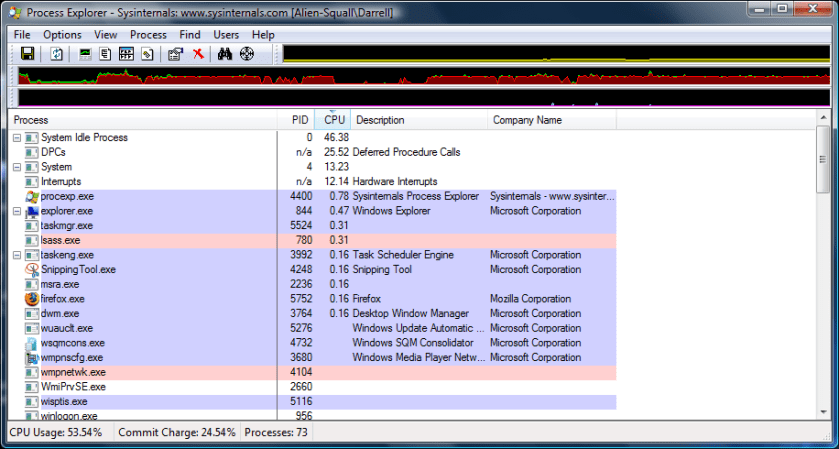Select the SnippingTool.exe scissors icon
This screenshot has width=839, height=449.
[32, 269]
